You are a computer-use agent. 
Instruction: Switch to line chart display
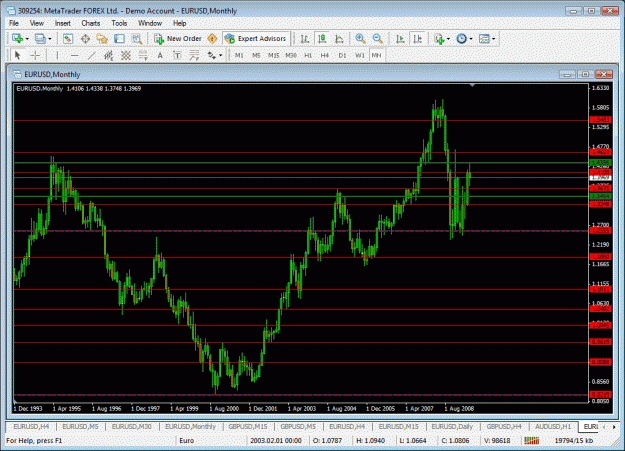(x=339, y=39)
